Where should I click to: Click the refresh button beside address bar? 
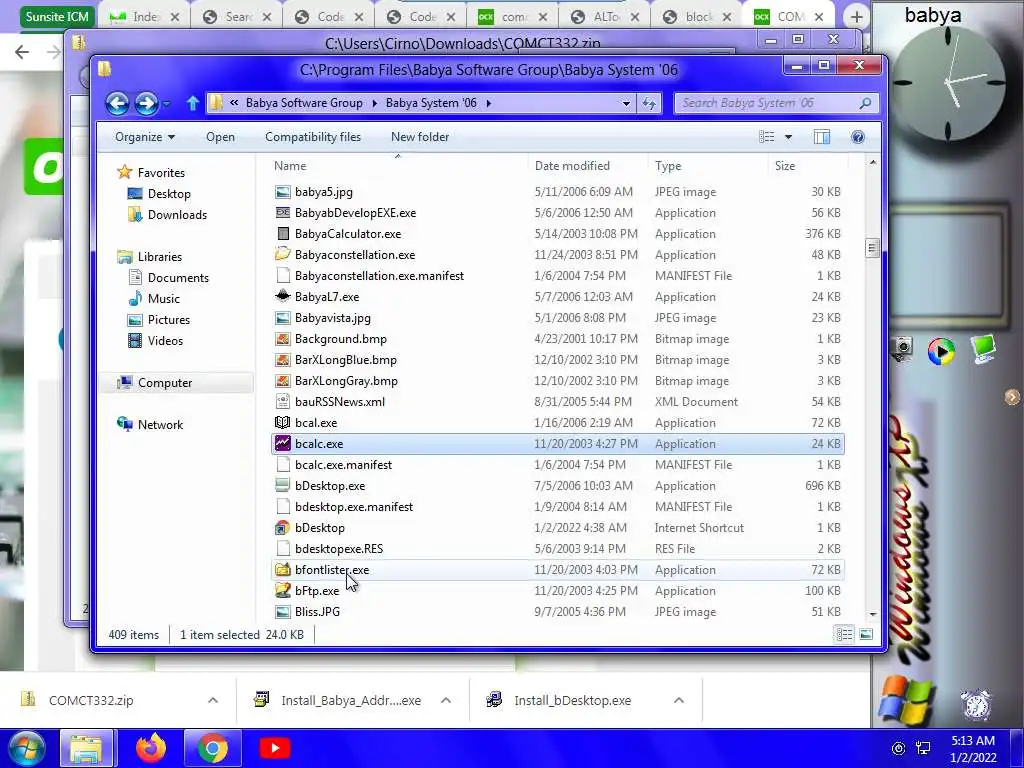(649, 103)
